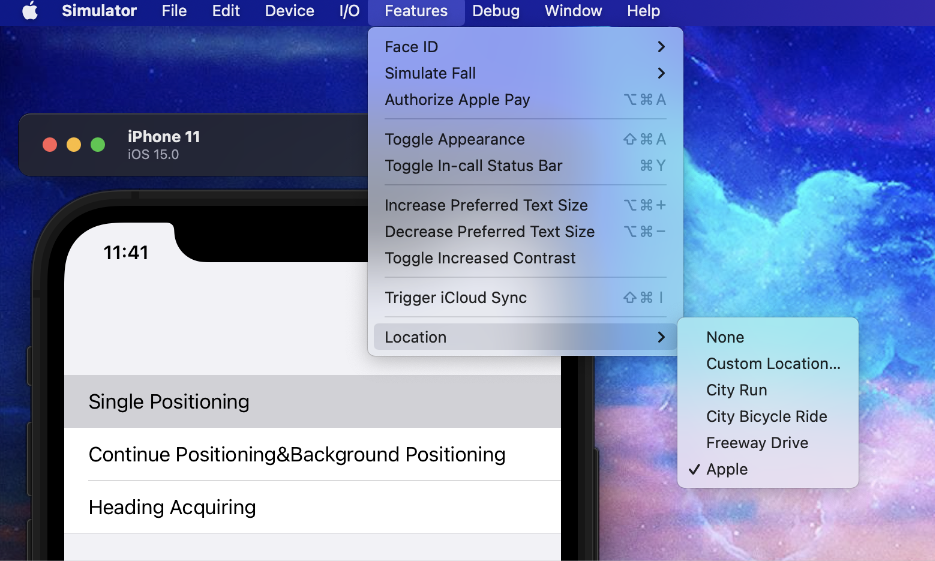Select the checked Apple location
The image size is (935, 561).
pyautogui.click(x=768, y=469)
